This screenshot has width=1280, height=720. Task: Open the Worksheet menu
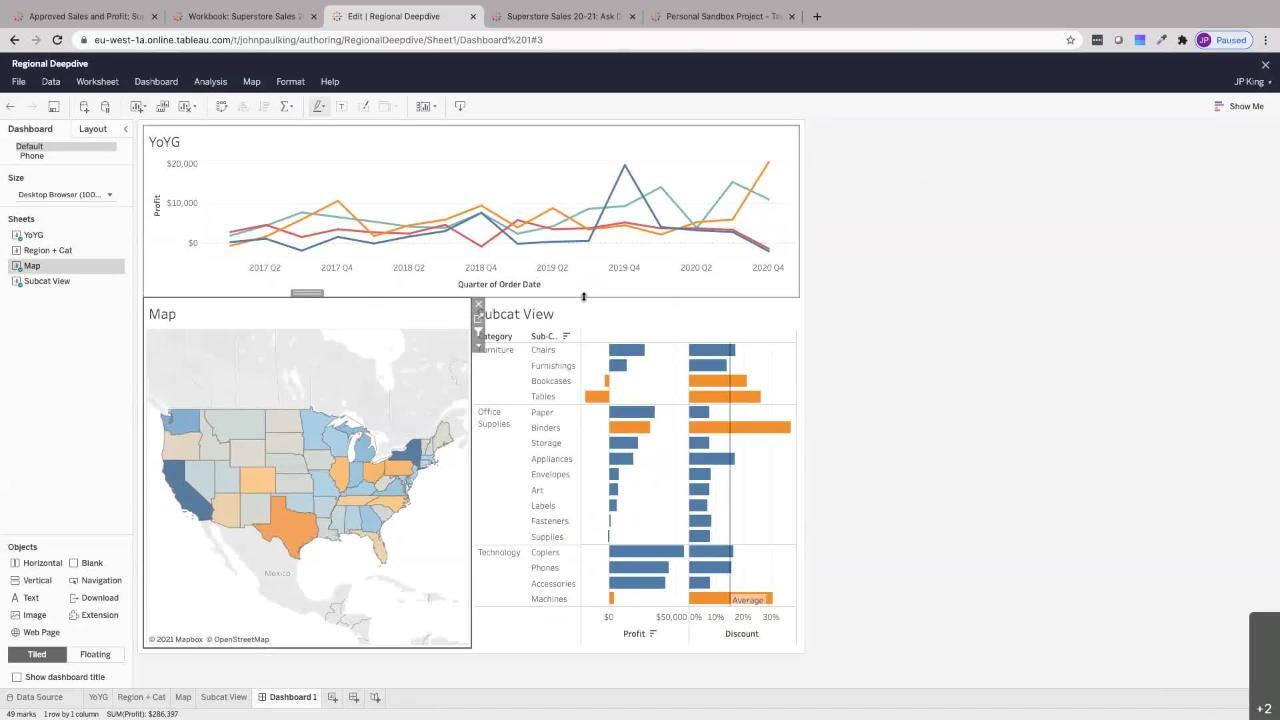[97, 82]
